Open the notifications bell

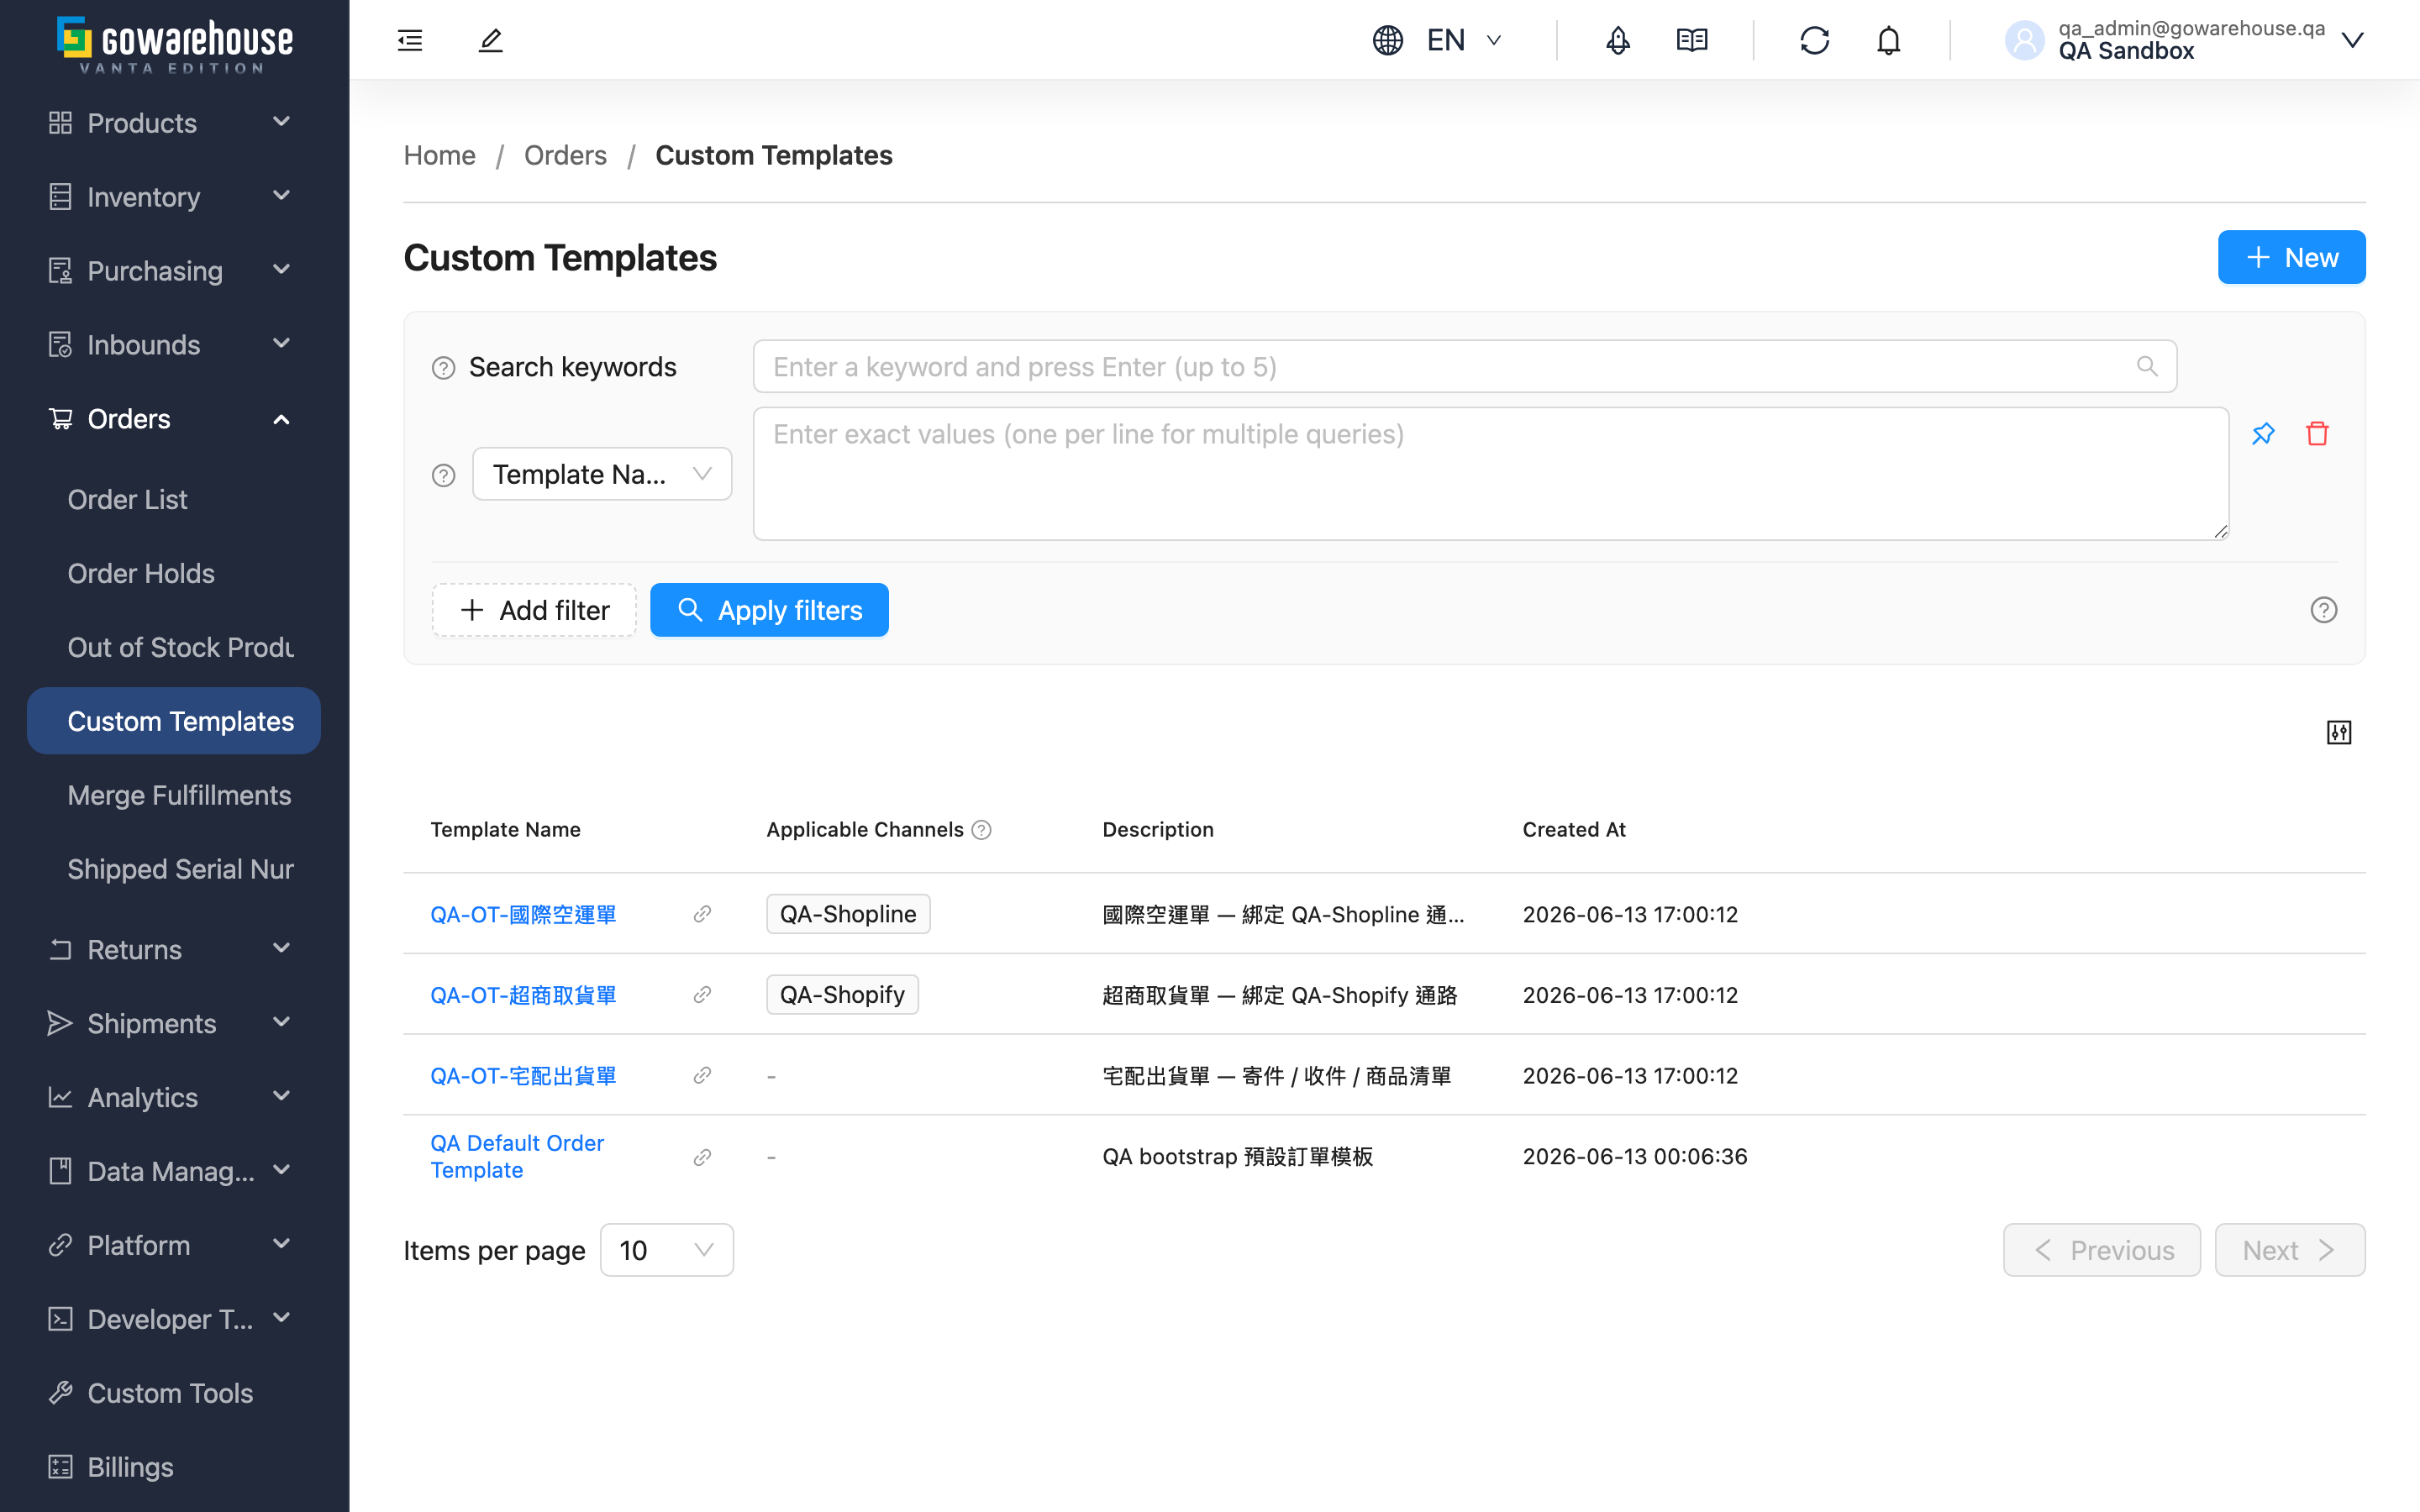click(1888, 40)
